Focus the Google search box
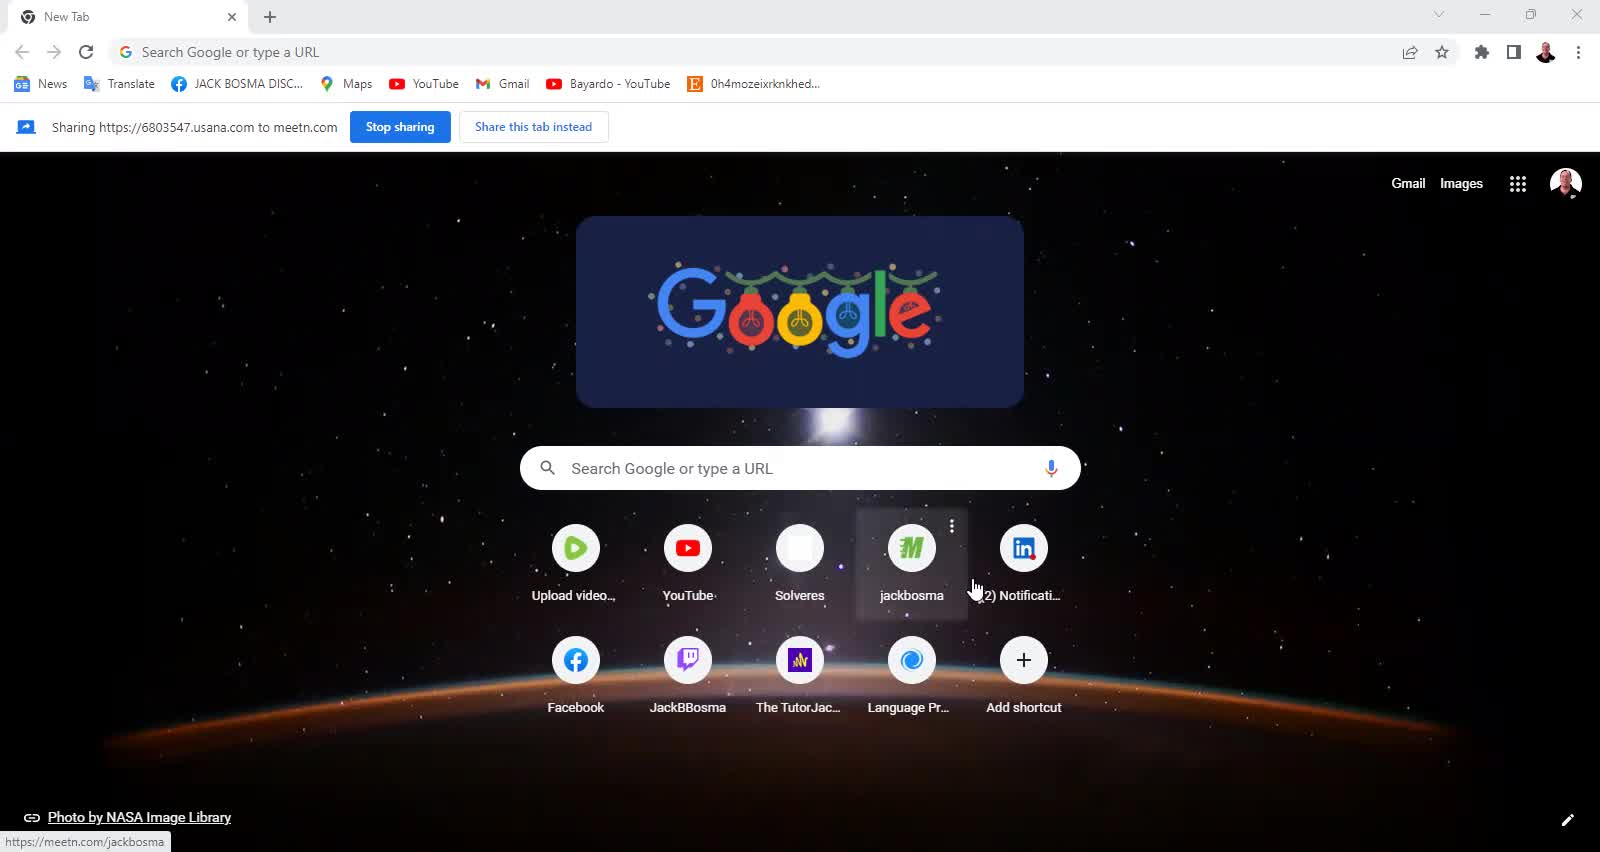 click(800, 468)
